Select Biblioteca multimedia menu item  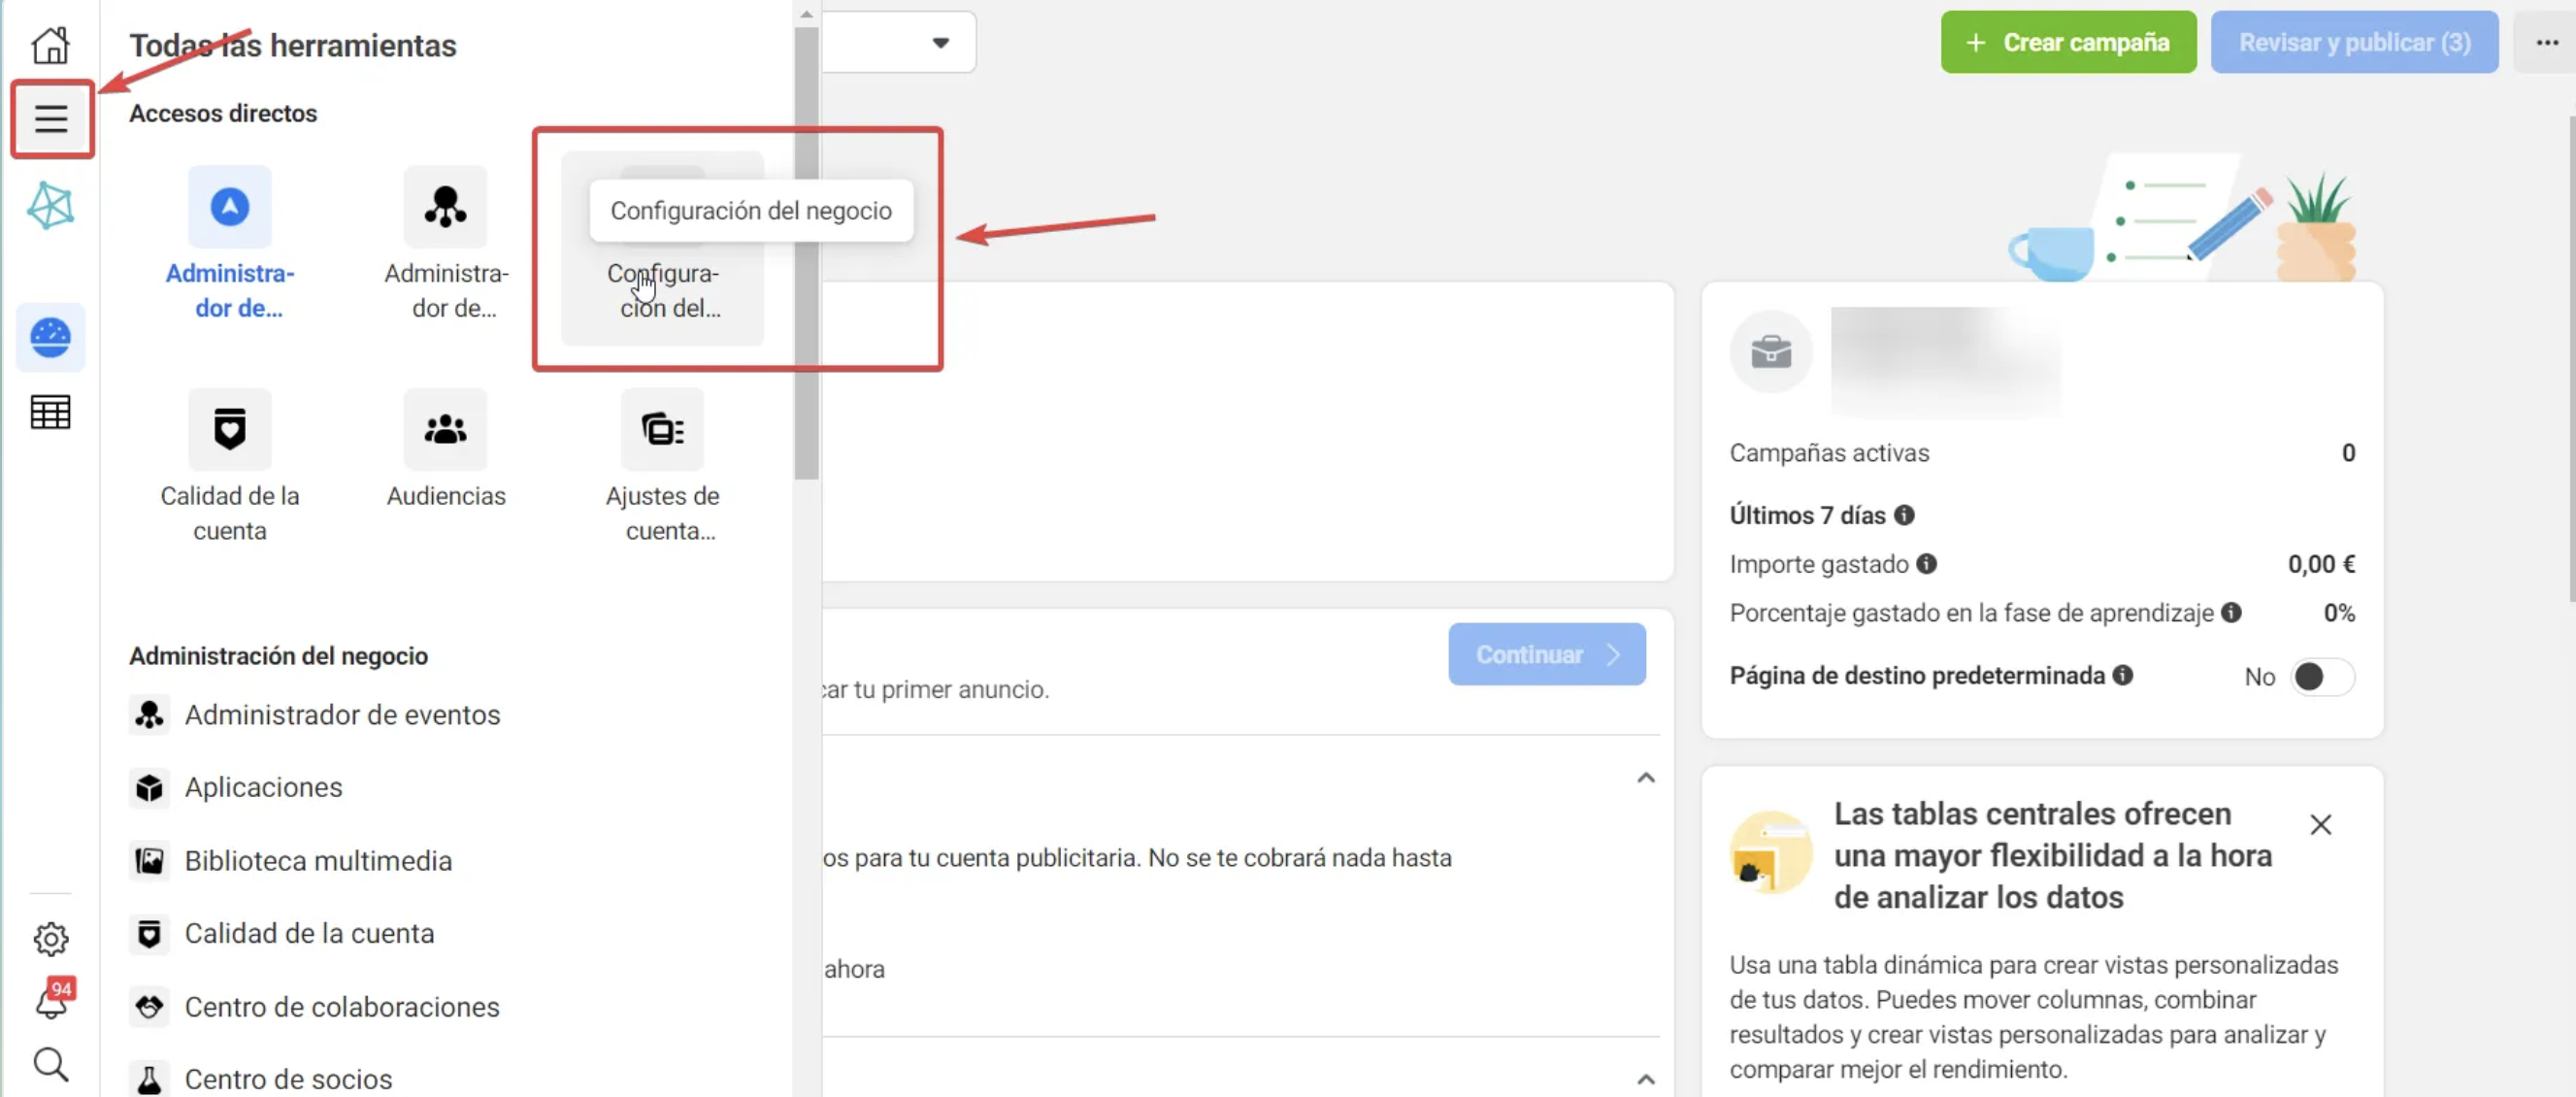tap(318, 861)
